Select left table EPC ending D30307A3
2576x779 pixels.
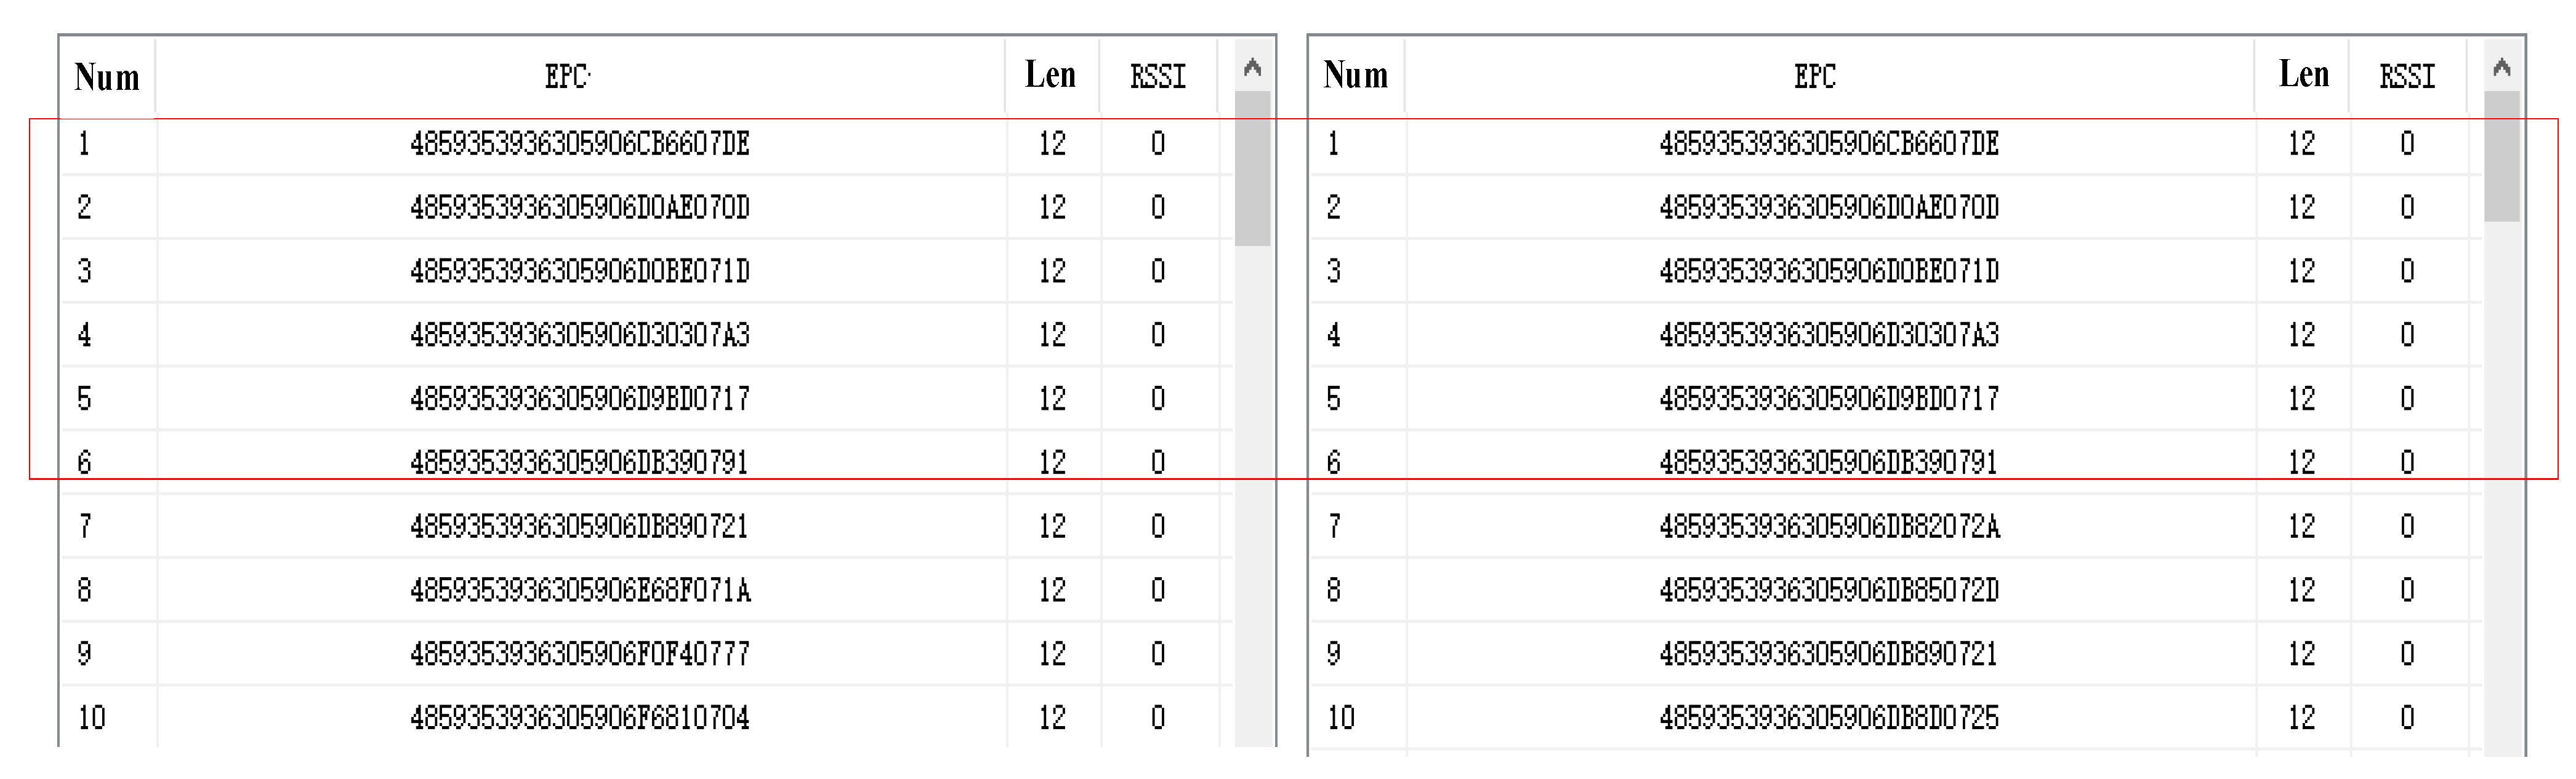(580, 335)
